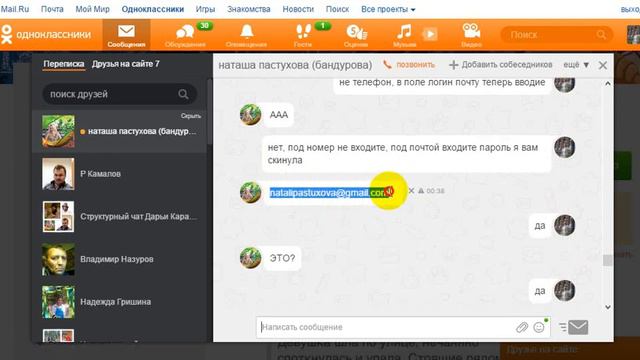This screenshot has width=640, height=360.
Task: Click the header search magnifier icon
Action: [x=601, y=35]
